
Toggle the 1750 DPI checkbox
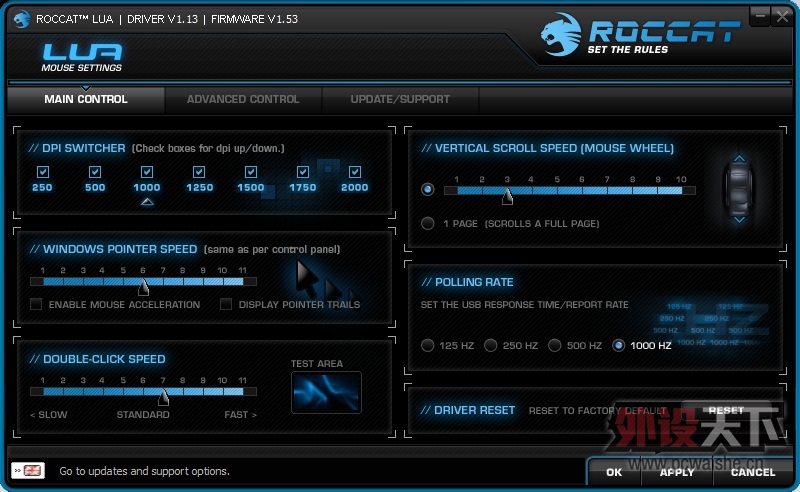303,172
